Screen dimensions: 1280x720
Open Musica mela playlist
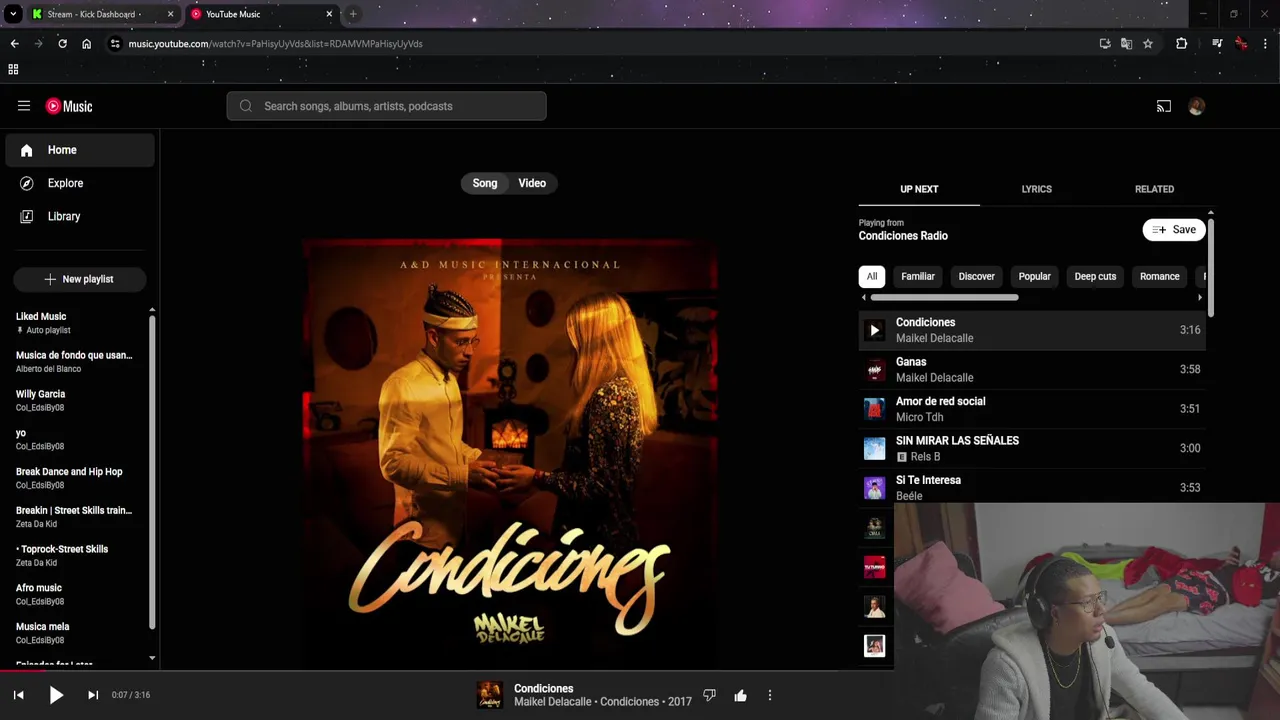80,633
